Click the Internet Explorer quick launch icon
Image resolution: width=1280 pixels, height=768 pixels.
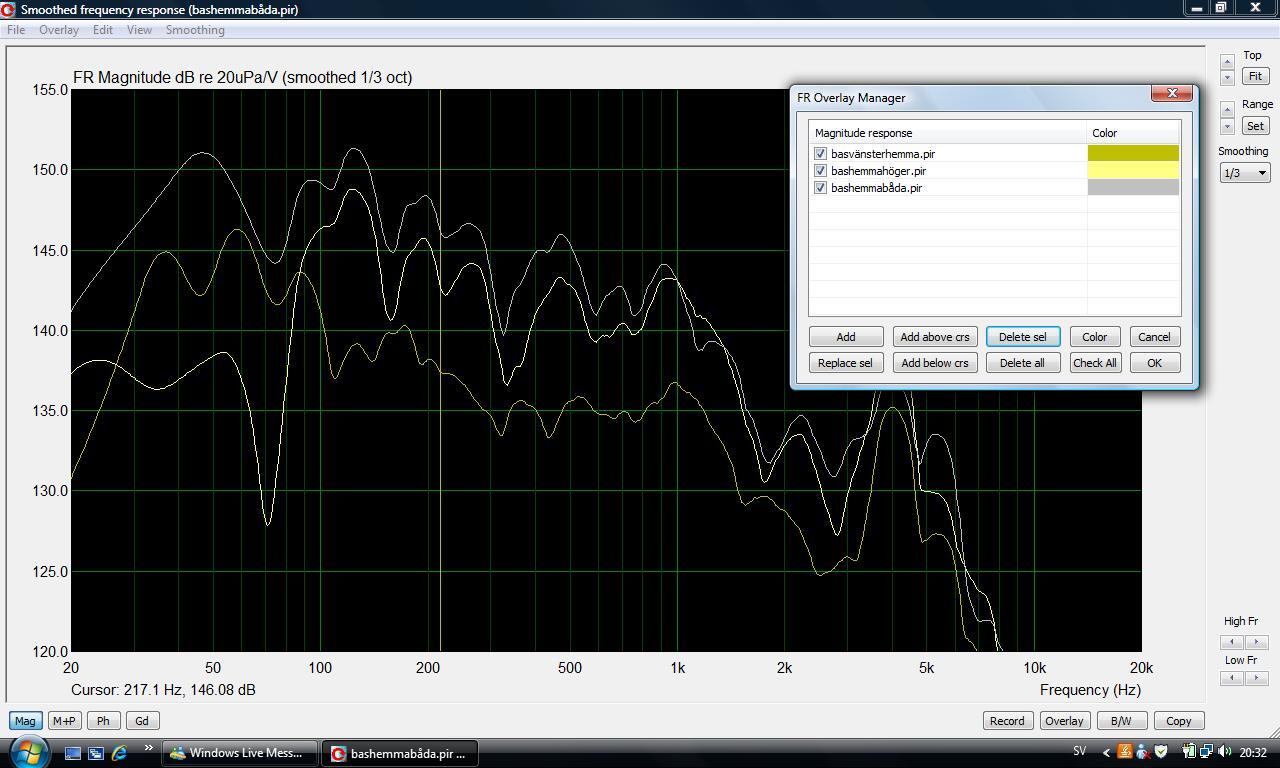120,753
